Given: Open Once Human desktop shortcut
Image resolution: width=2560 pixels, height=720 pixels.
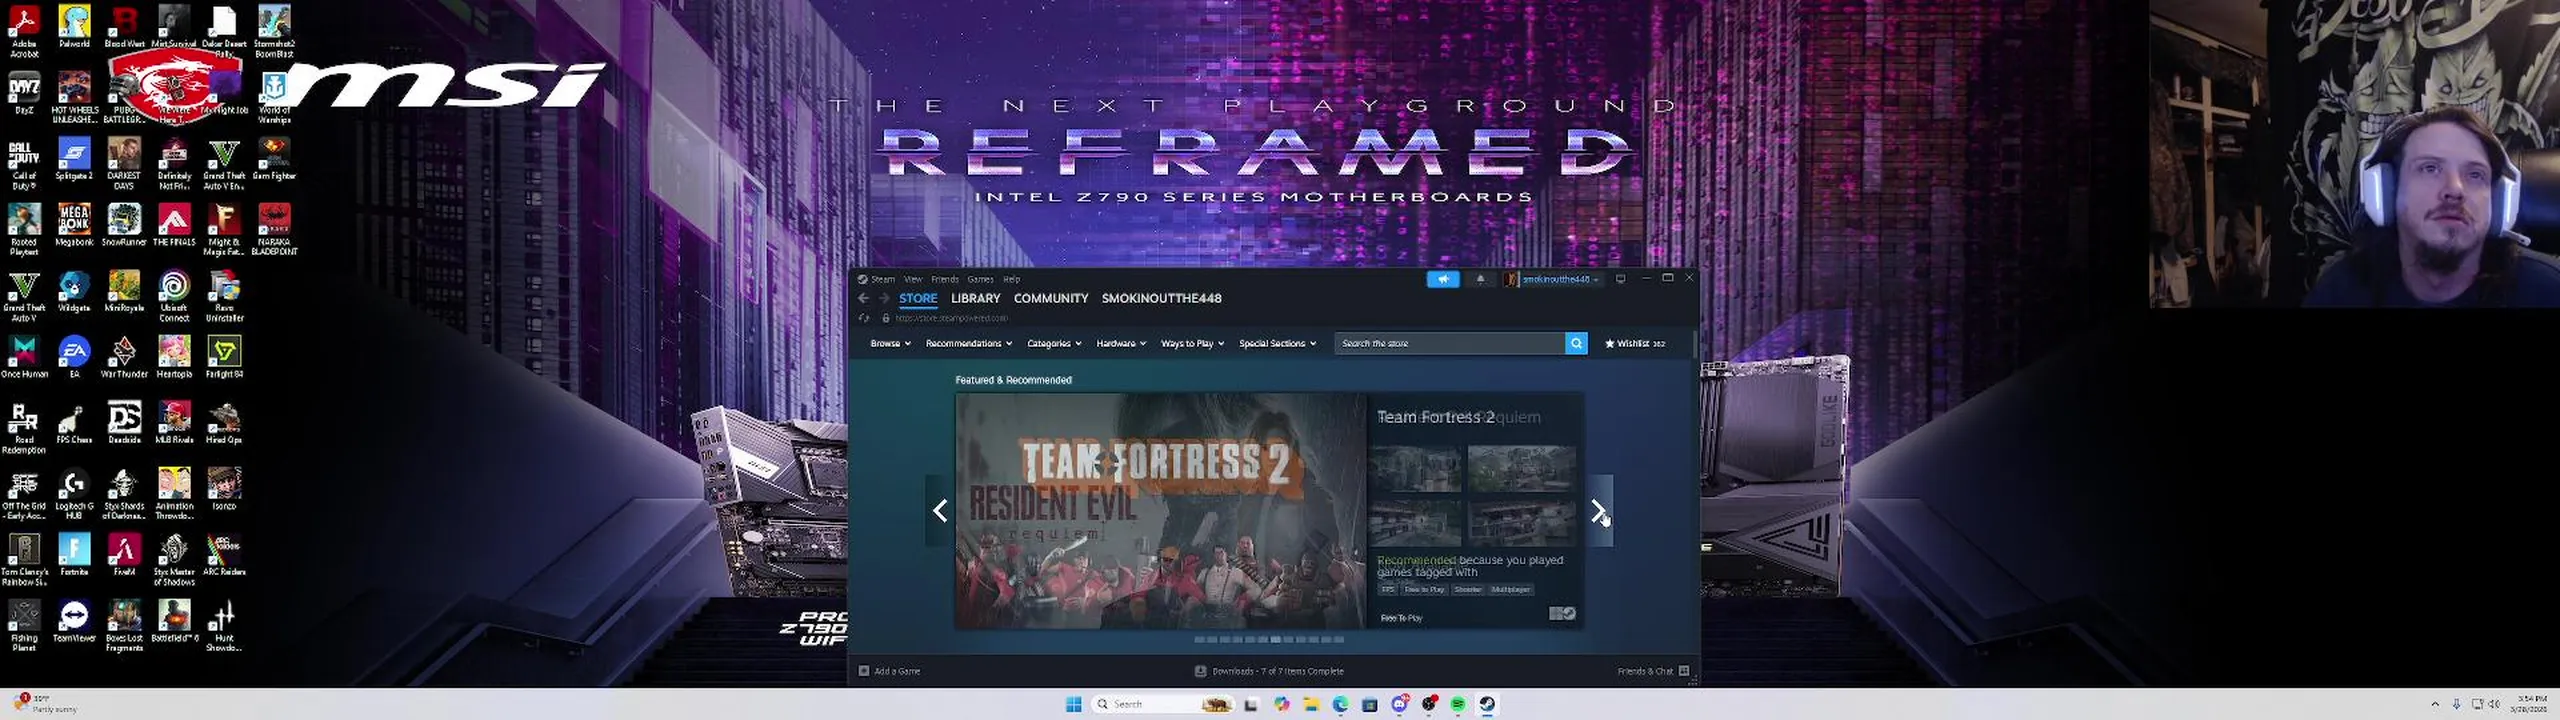Looking at the screenshot, I should pos(24,358).
